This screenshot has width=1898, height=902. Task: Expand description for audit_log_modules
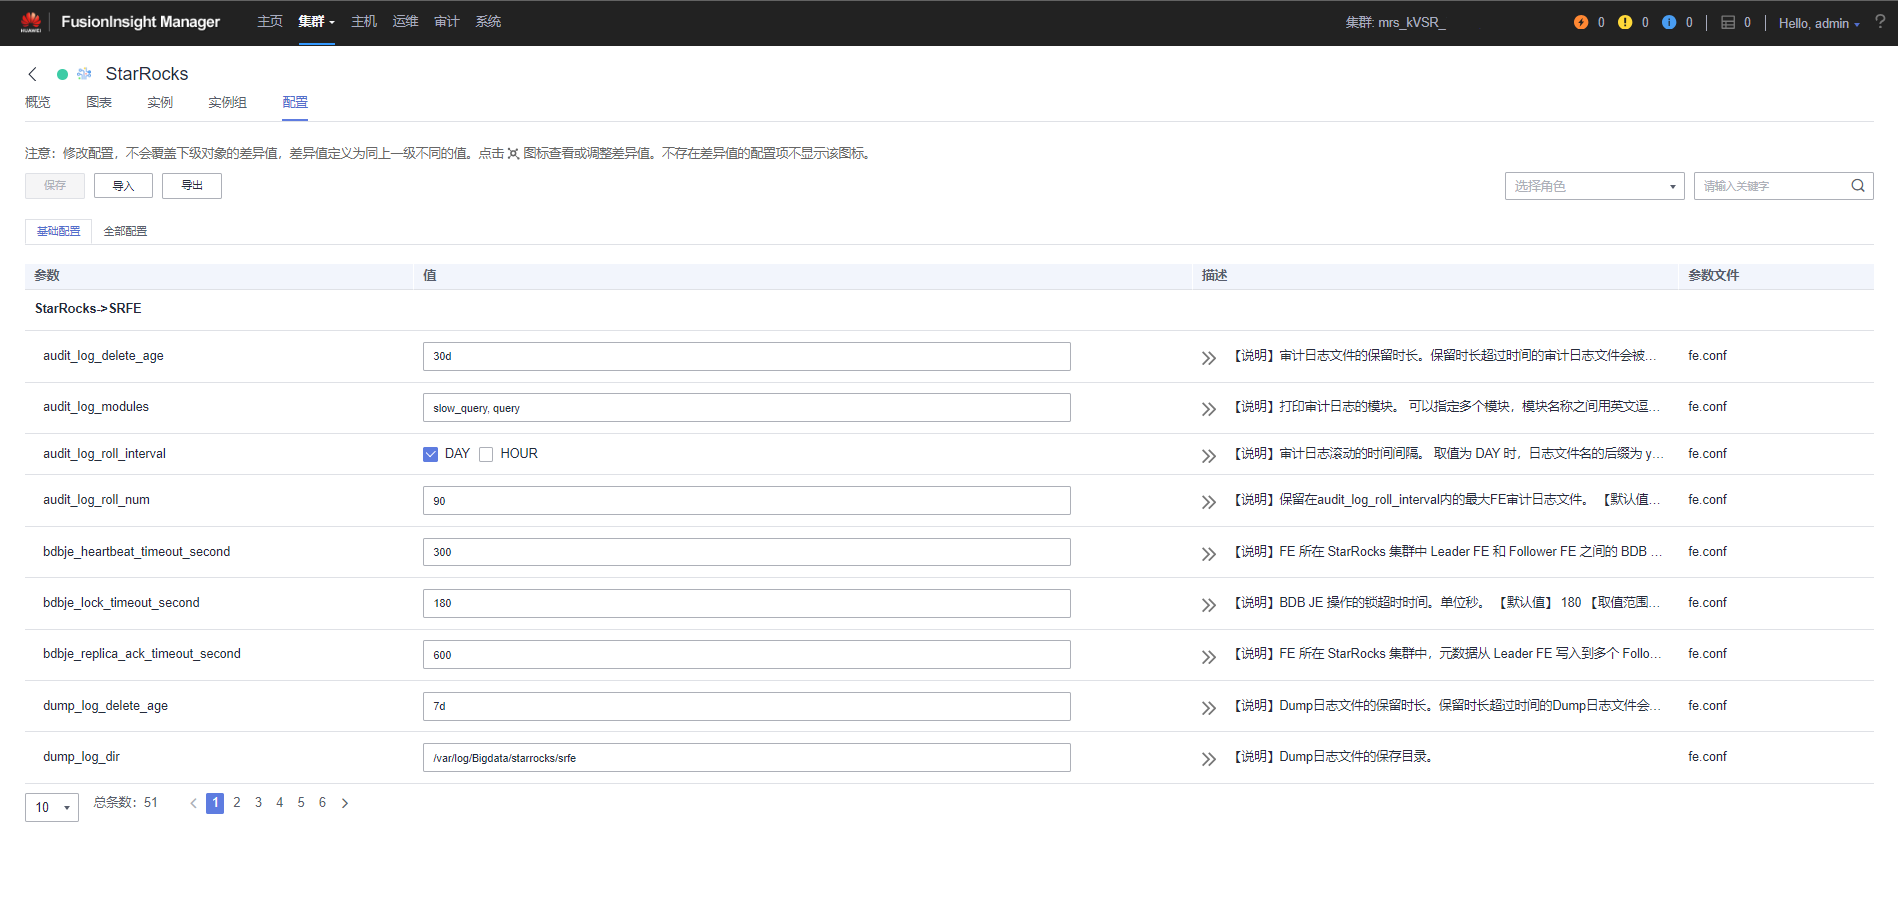[1209, 409]
